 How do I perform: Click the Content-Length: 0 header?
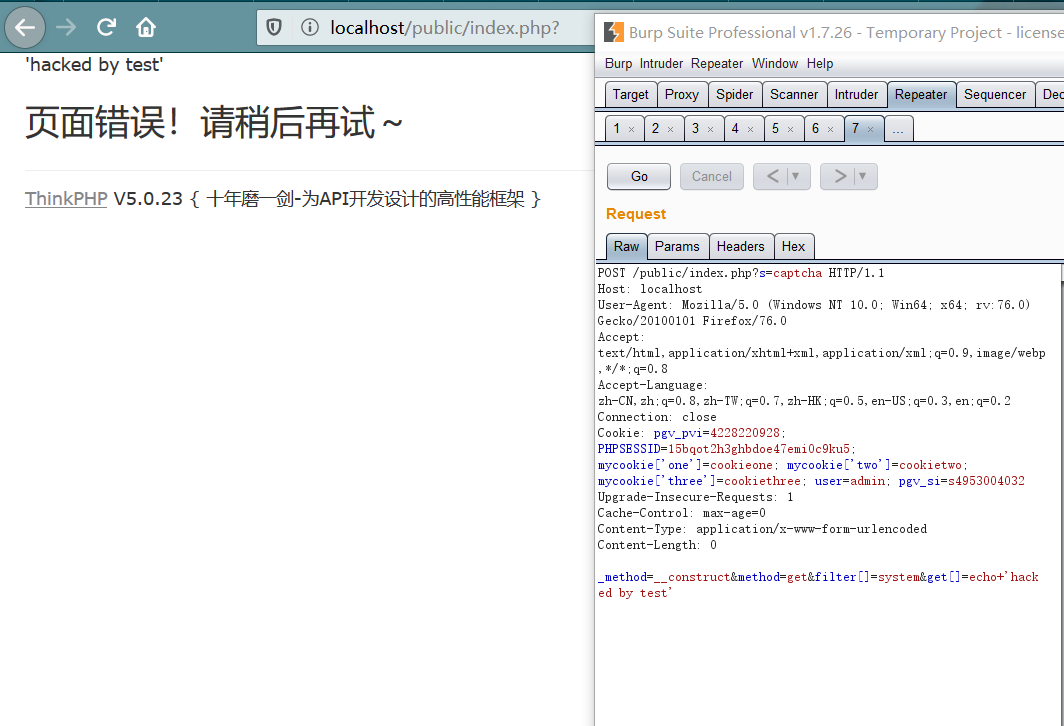tap(657, 545)
